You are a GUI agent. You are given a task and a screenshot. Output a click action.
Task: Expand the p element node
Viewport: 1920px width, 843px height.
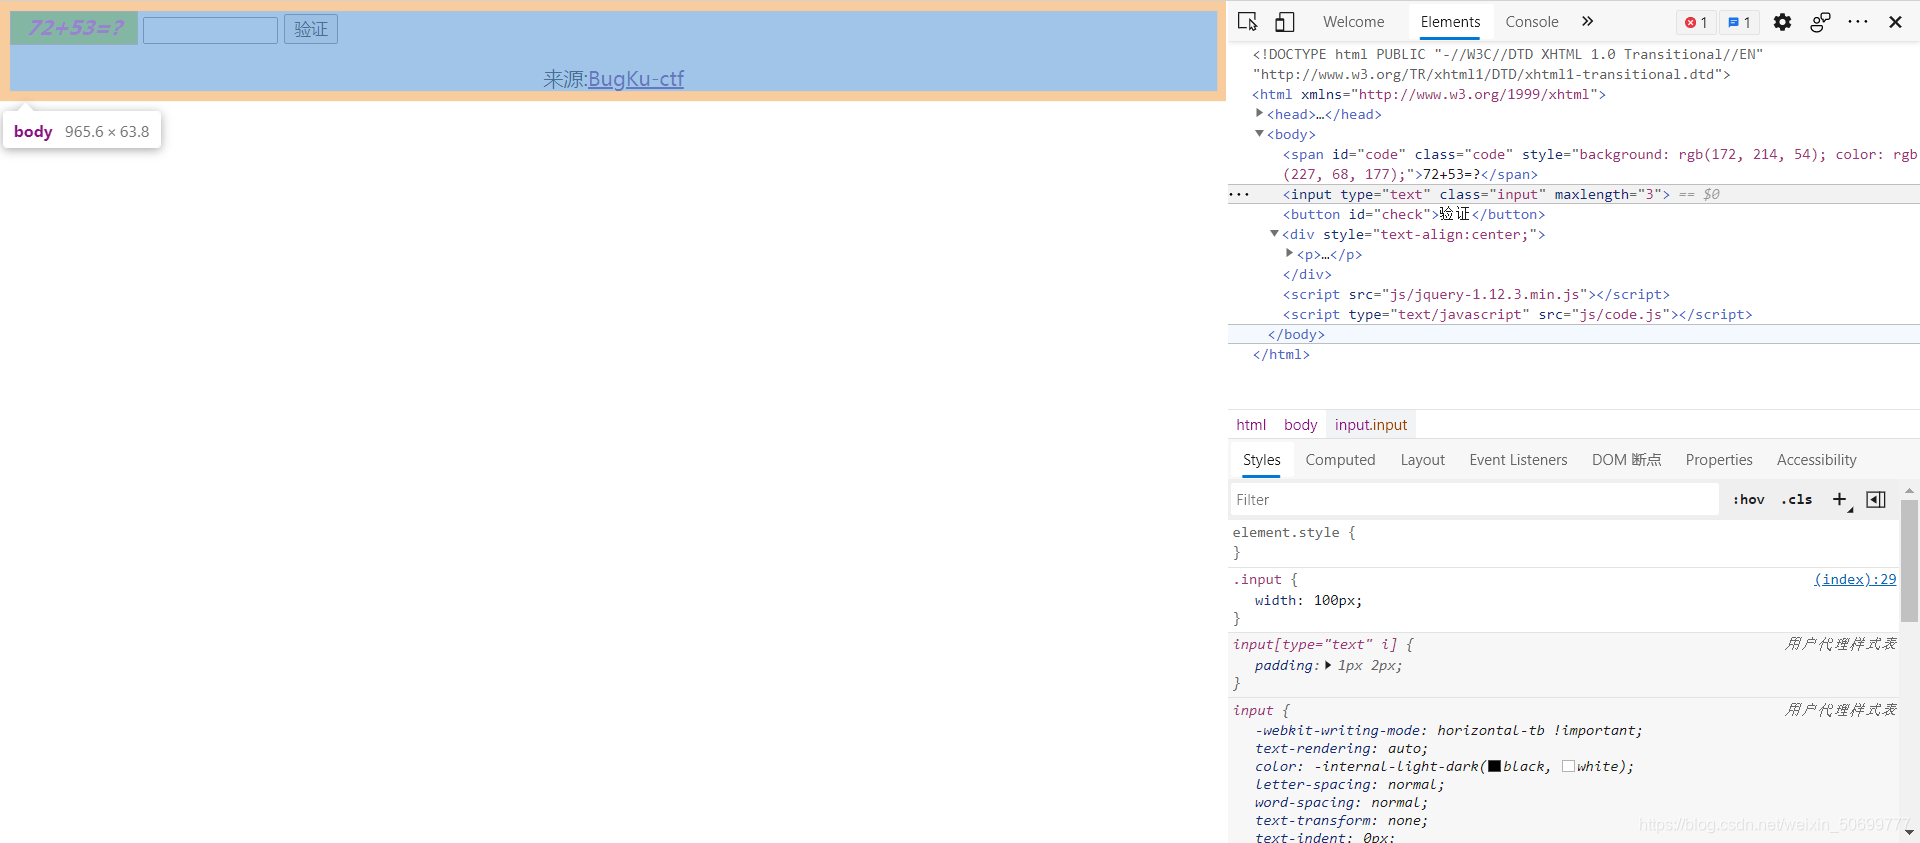tap(1289, 254)
